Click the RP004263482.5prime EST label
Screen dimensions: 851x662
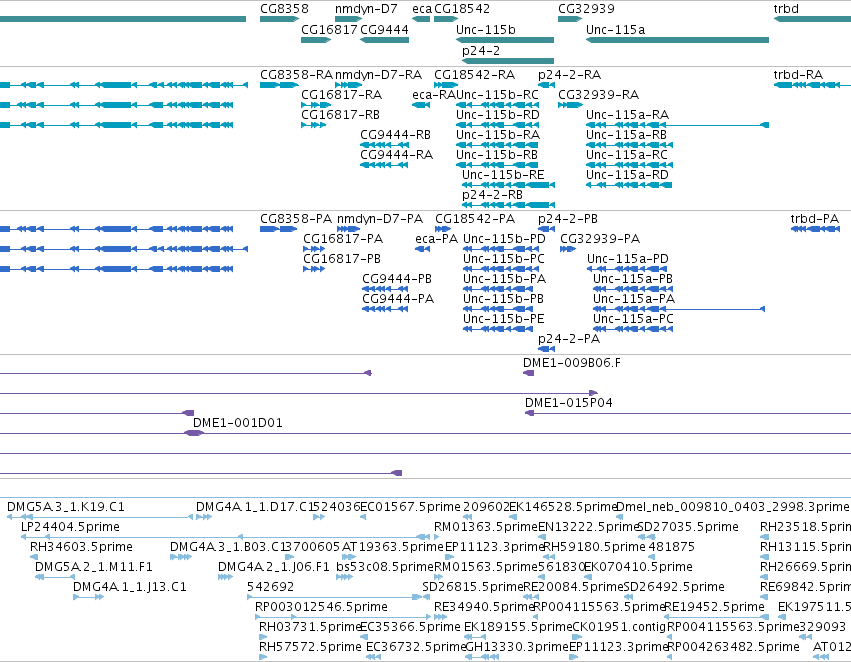pyautogui.click(x=733, y=647)
